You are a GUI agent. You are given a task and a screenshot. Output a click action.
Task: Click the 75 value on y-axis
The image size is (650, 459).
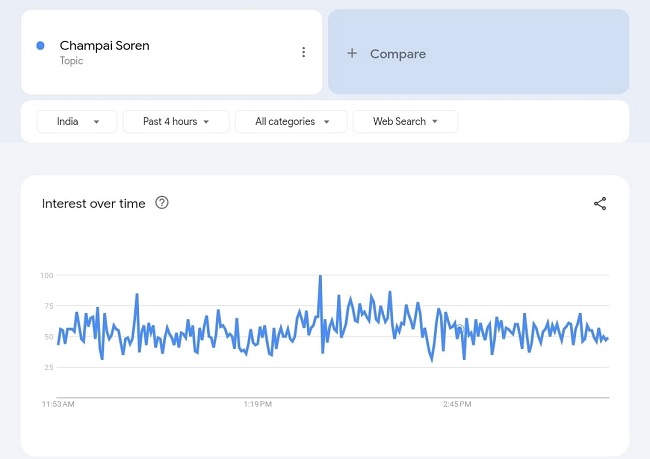[x=47, y=306]
